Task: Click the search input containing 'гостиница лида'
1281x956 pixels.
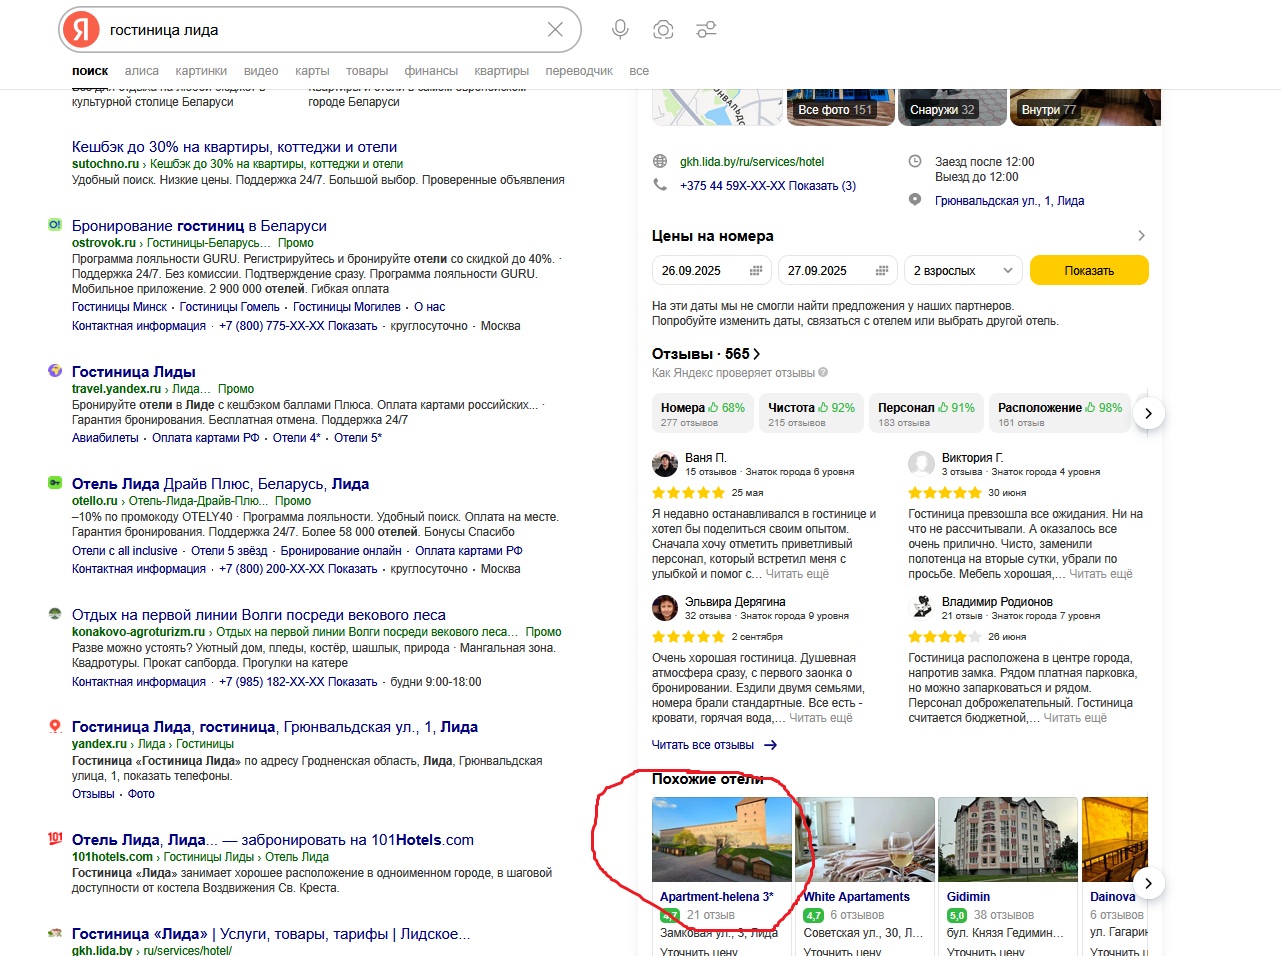Action: (x=320, y=30)
